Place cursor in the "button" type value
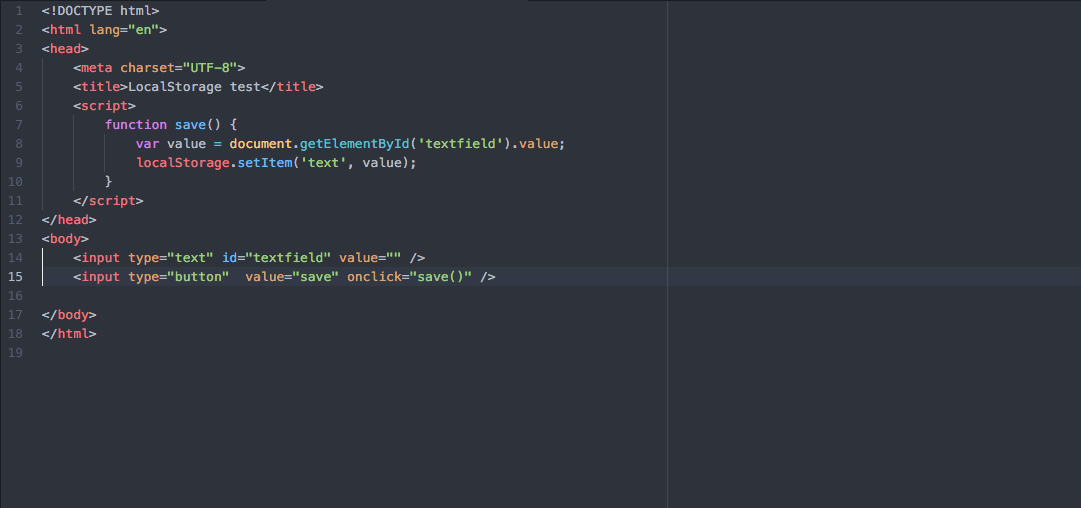 tap(199, 276)
